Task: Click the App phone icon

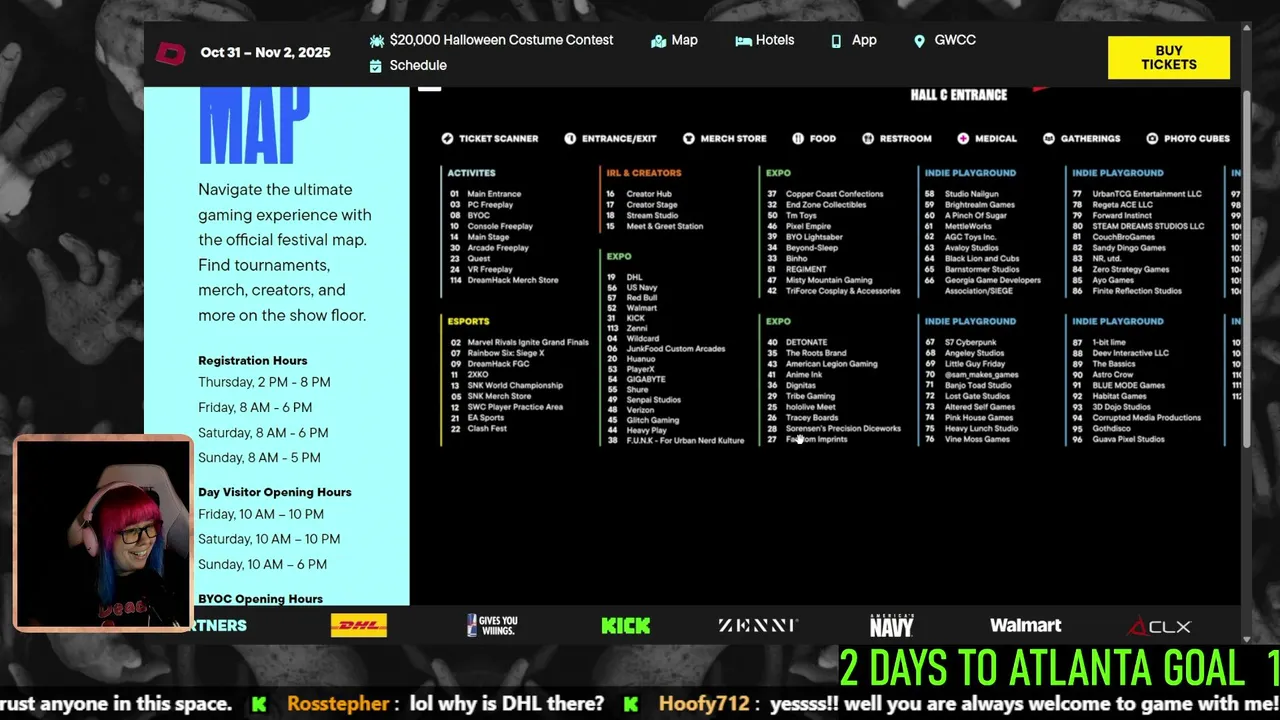Action: (836, 41)
